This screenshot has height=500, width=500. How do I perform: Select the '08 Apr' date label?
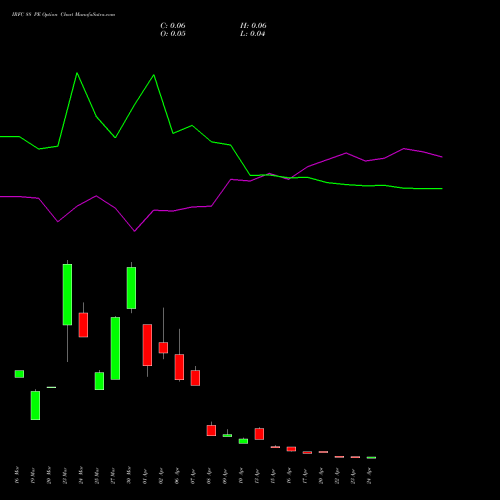(x=209, y=475)
